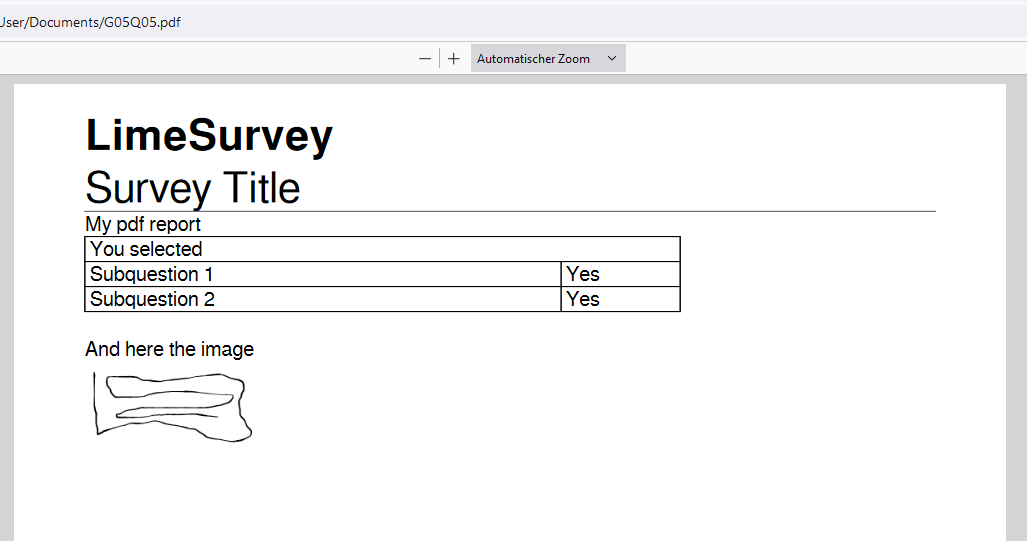The width and height of the screenshot is (1027, 541).
Task: Click the Yes answer for Subquestion 1
Action: [x=620, y=274]
